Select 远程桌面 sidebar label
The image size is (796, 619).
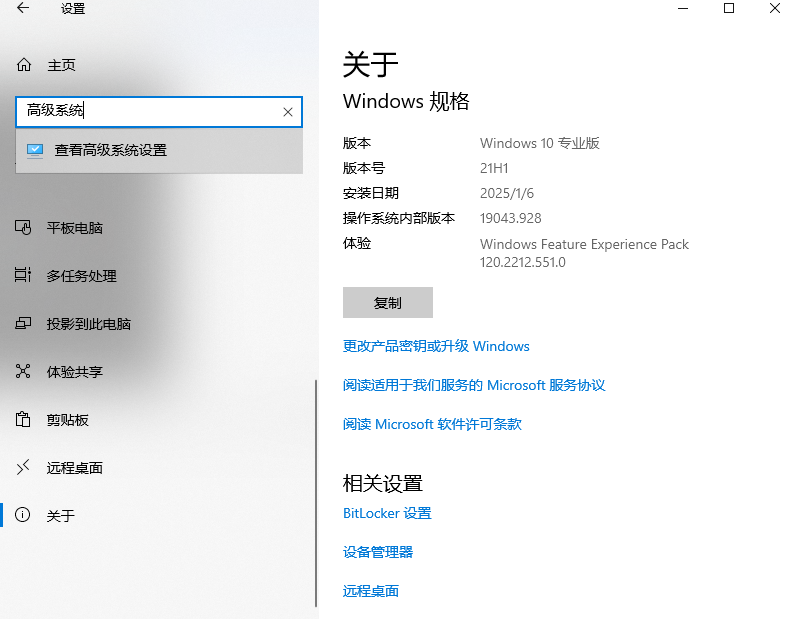point(75,468)
